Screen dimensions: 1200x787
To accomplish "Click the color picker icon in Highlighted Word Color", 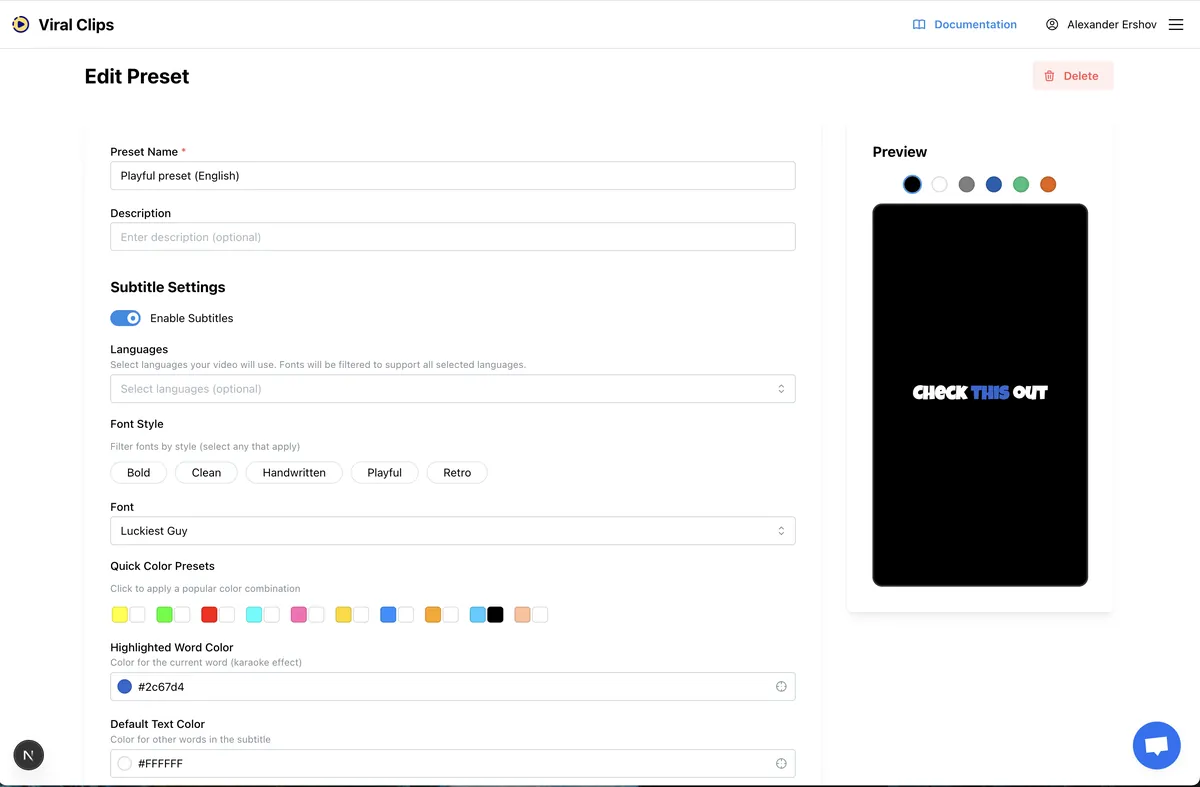I will 781,686.
